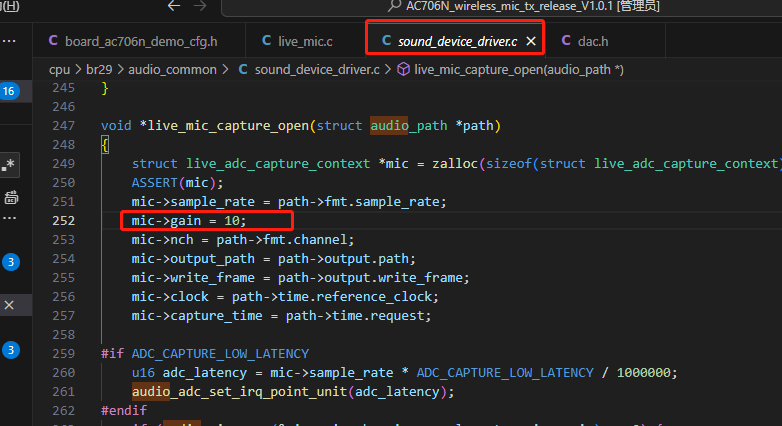Click the 'u16 adc_latency' declaration
Screen dimensions: 782x426
(x=189, y=373)
